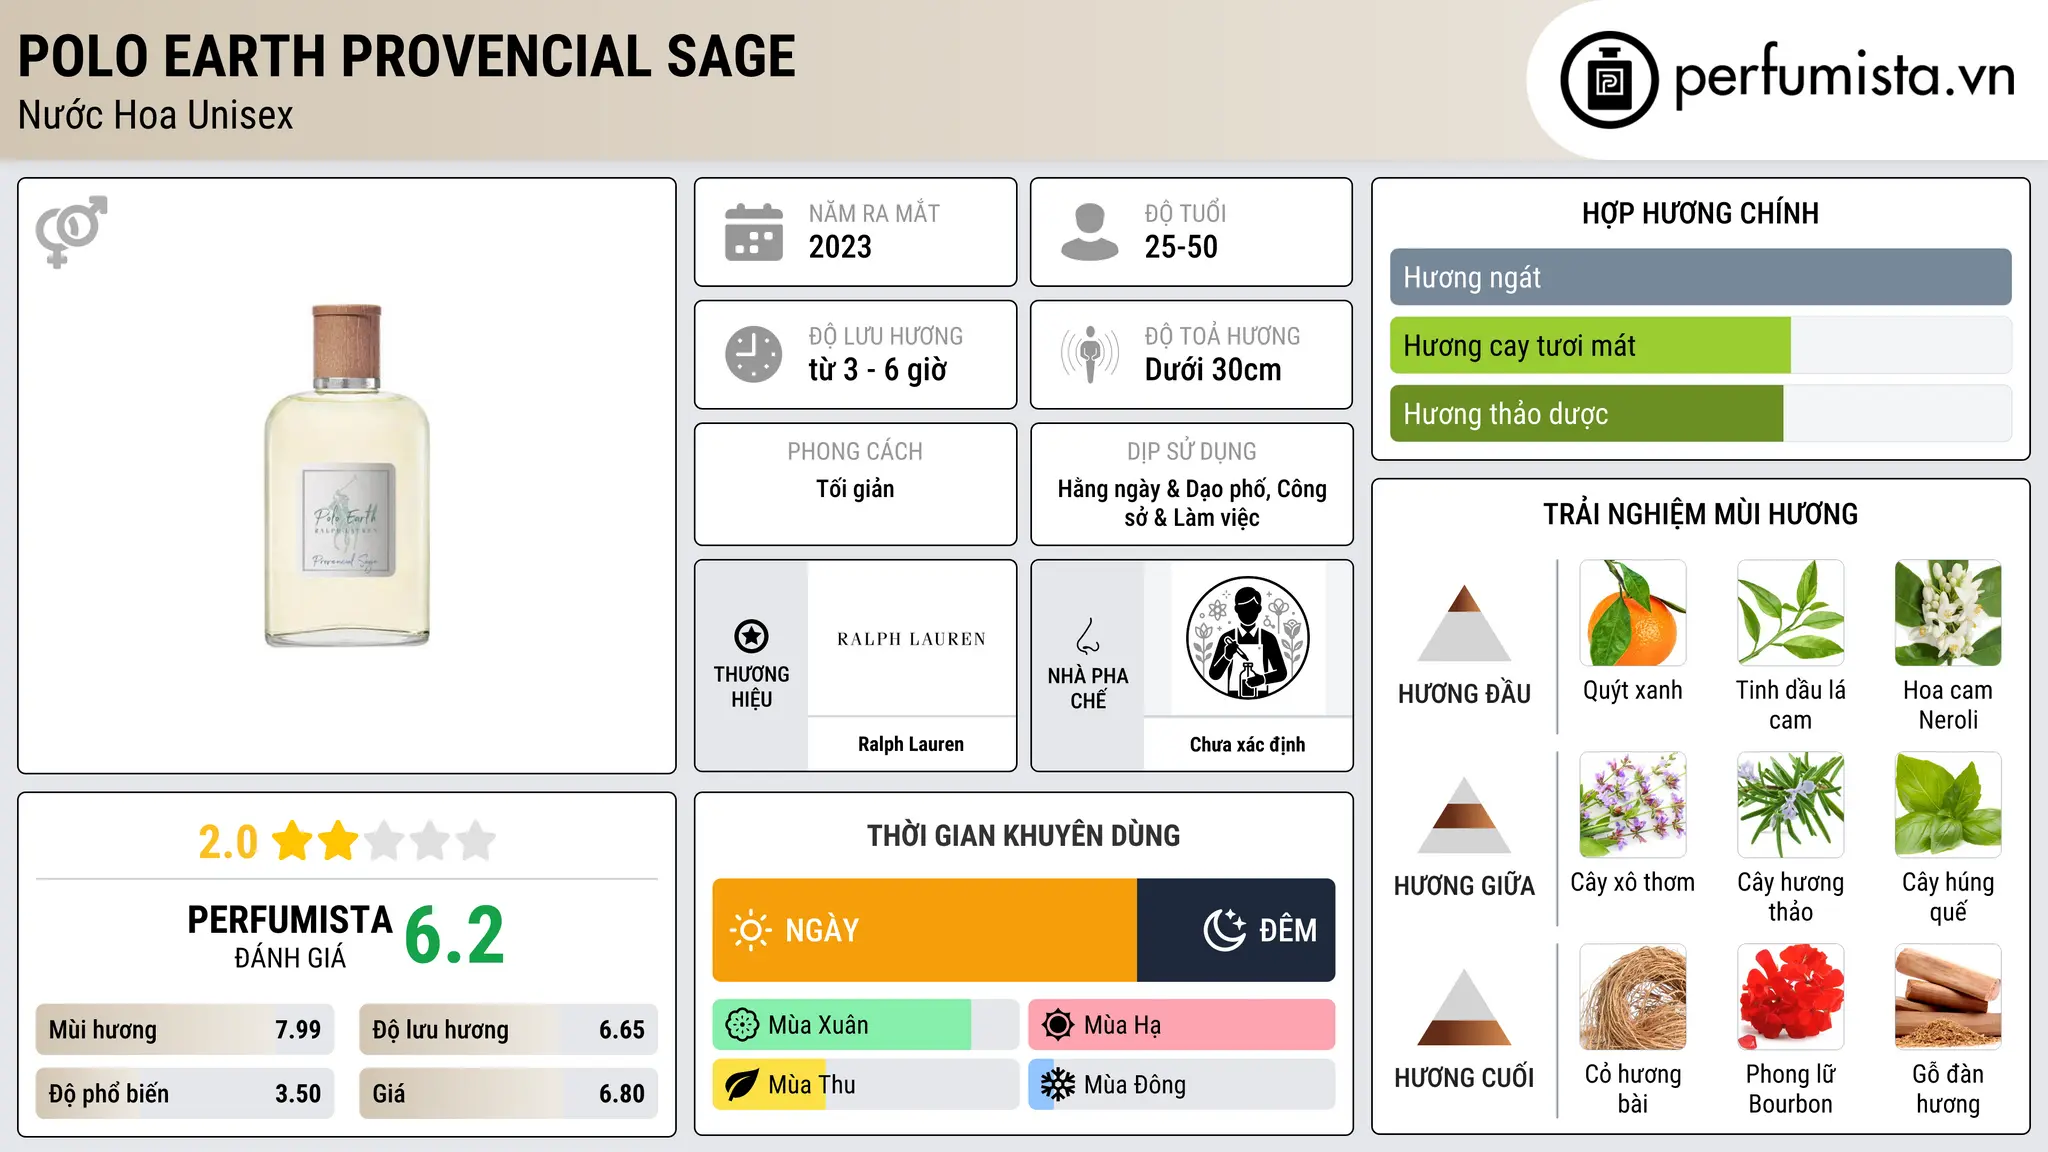The width and height of the screenshot is (2048, 1152).
Task: Click the star badge icon above Thương hiệu
Action: (751, 636)
